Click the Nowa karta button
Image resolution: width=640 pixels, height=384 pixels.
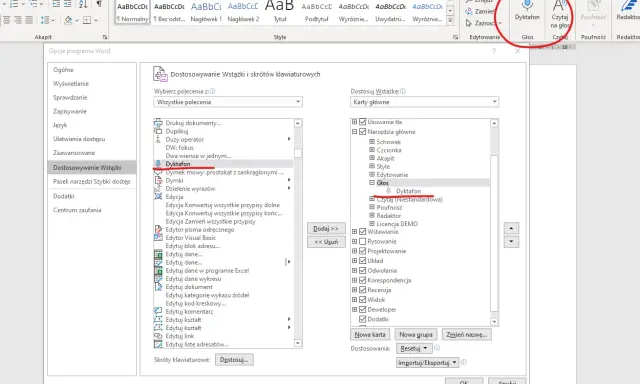370,335
